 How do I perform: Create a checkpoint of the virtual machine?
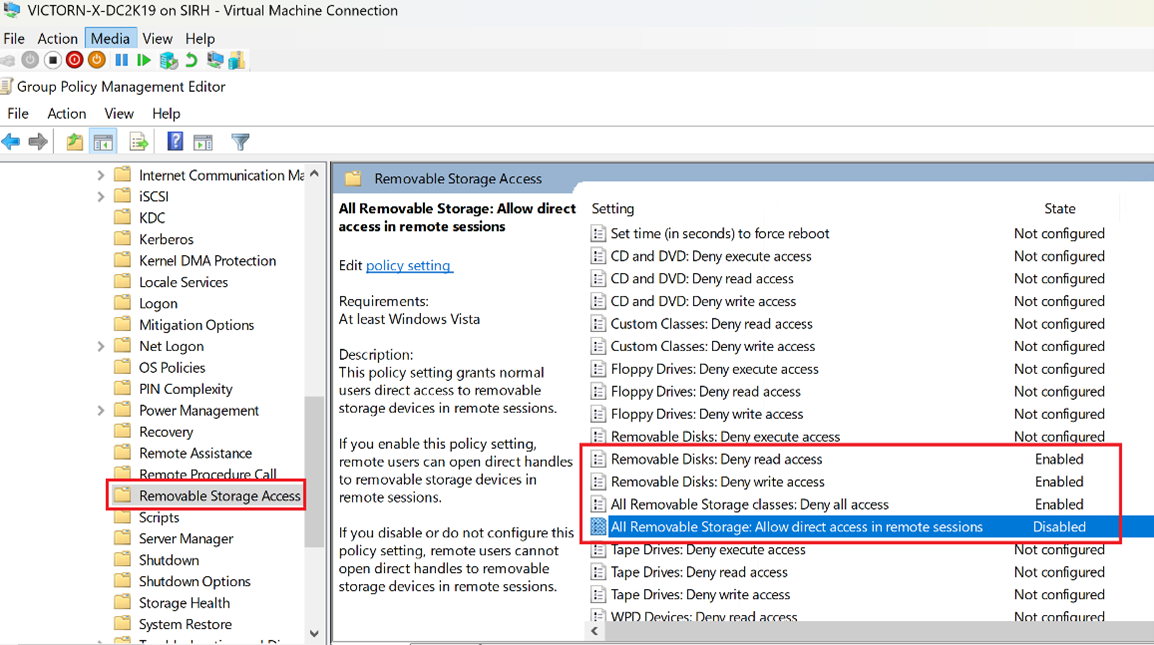click(166, 60)
